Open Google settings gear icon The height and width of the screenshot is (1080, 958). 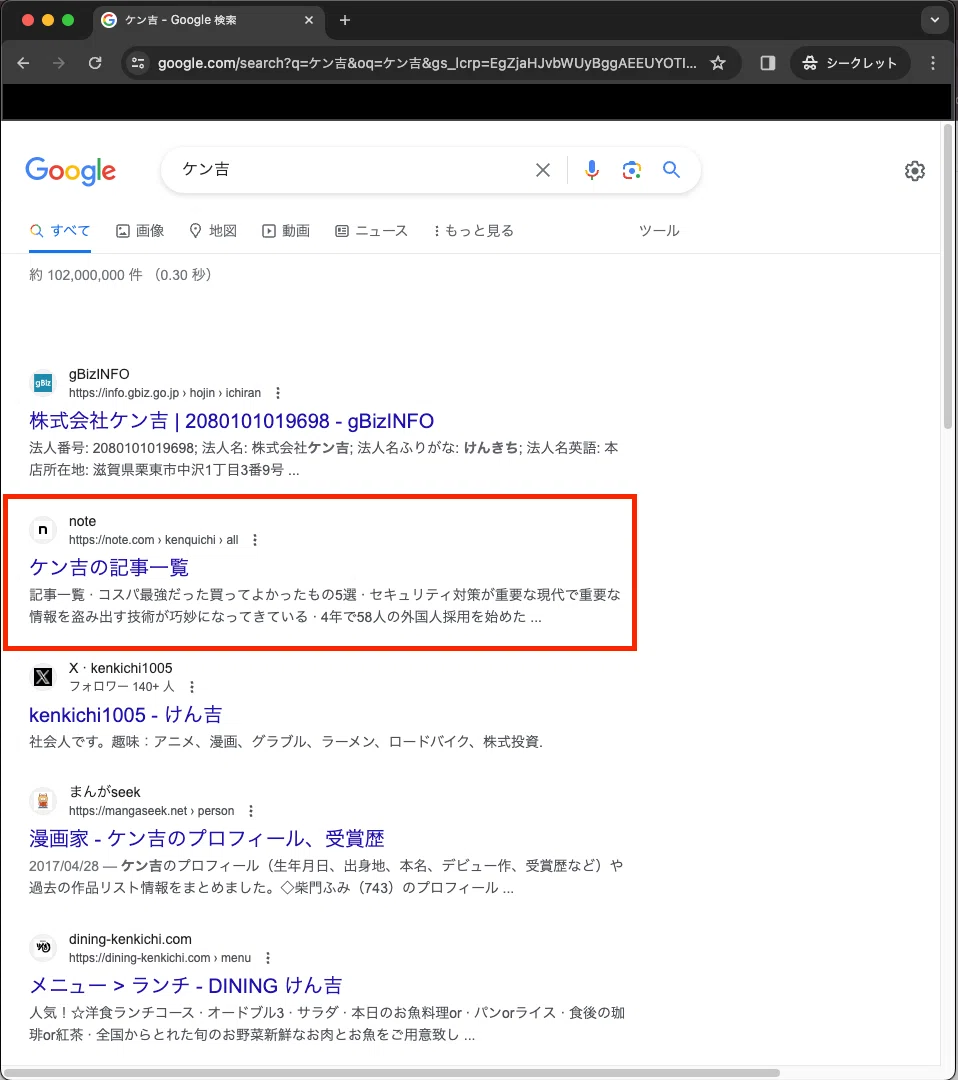(915, 171)
